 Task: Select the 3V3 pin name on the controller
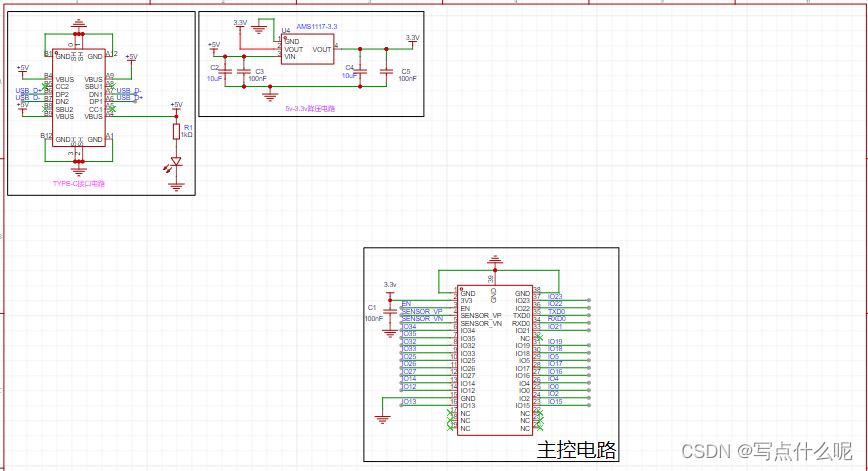467,301
